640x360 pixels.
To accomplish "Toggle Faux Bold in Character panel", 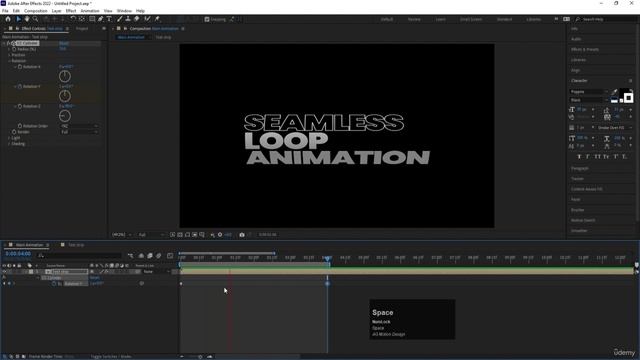I will coord(579,157).
